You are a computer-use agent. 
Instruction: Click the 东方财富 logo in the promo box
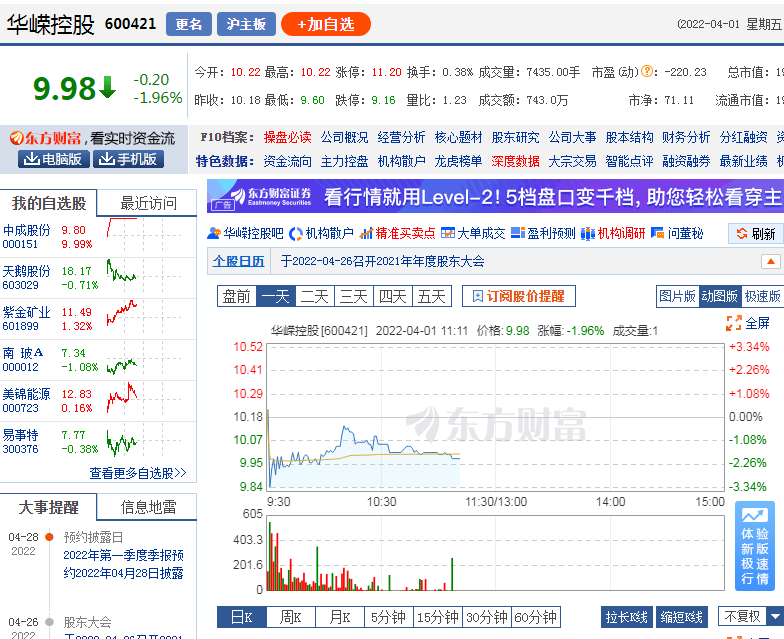(46, 138)
